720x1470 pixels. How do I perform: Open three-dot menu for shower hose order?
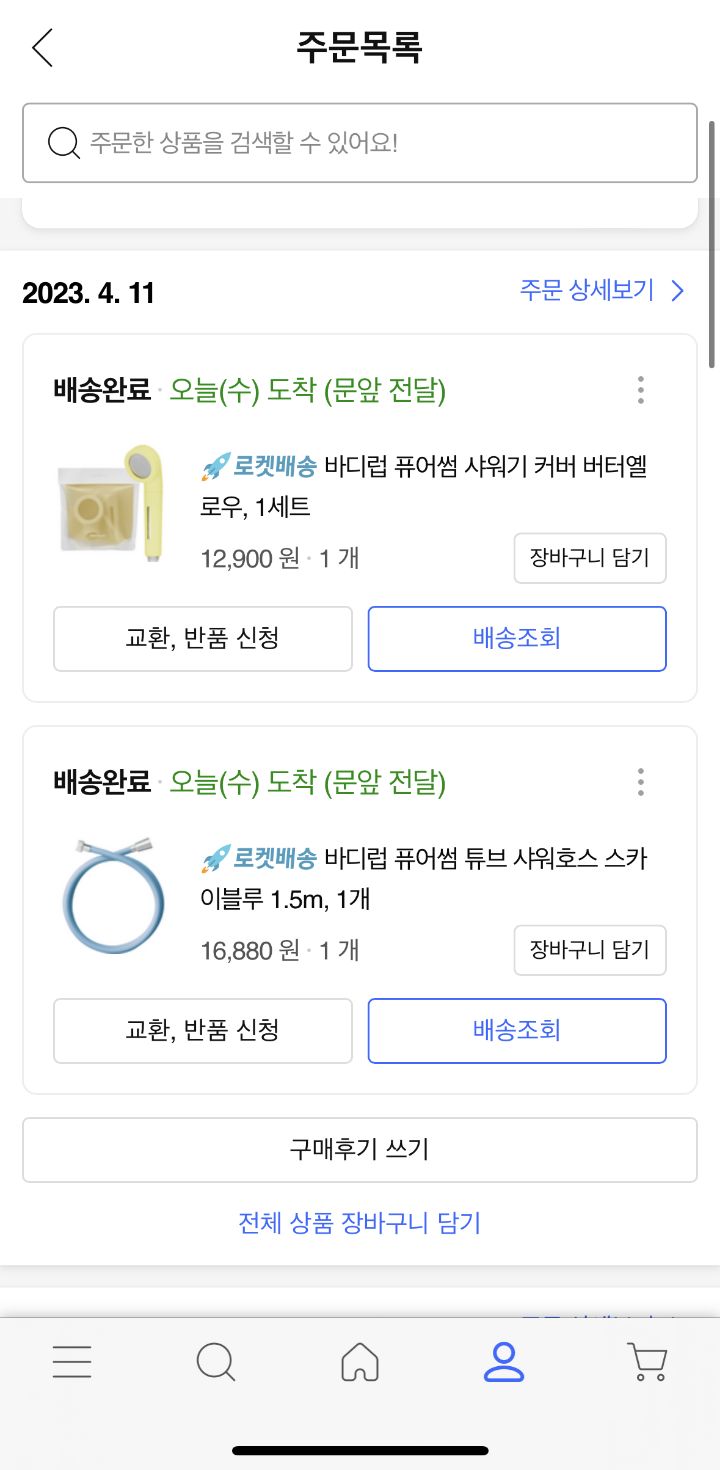(641, 782)
